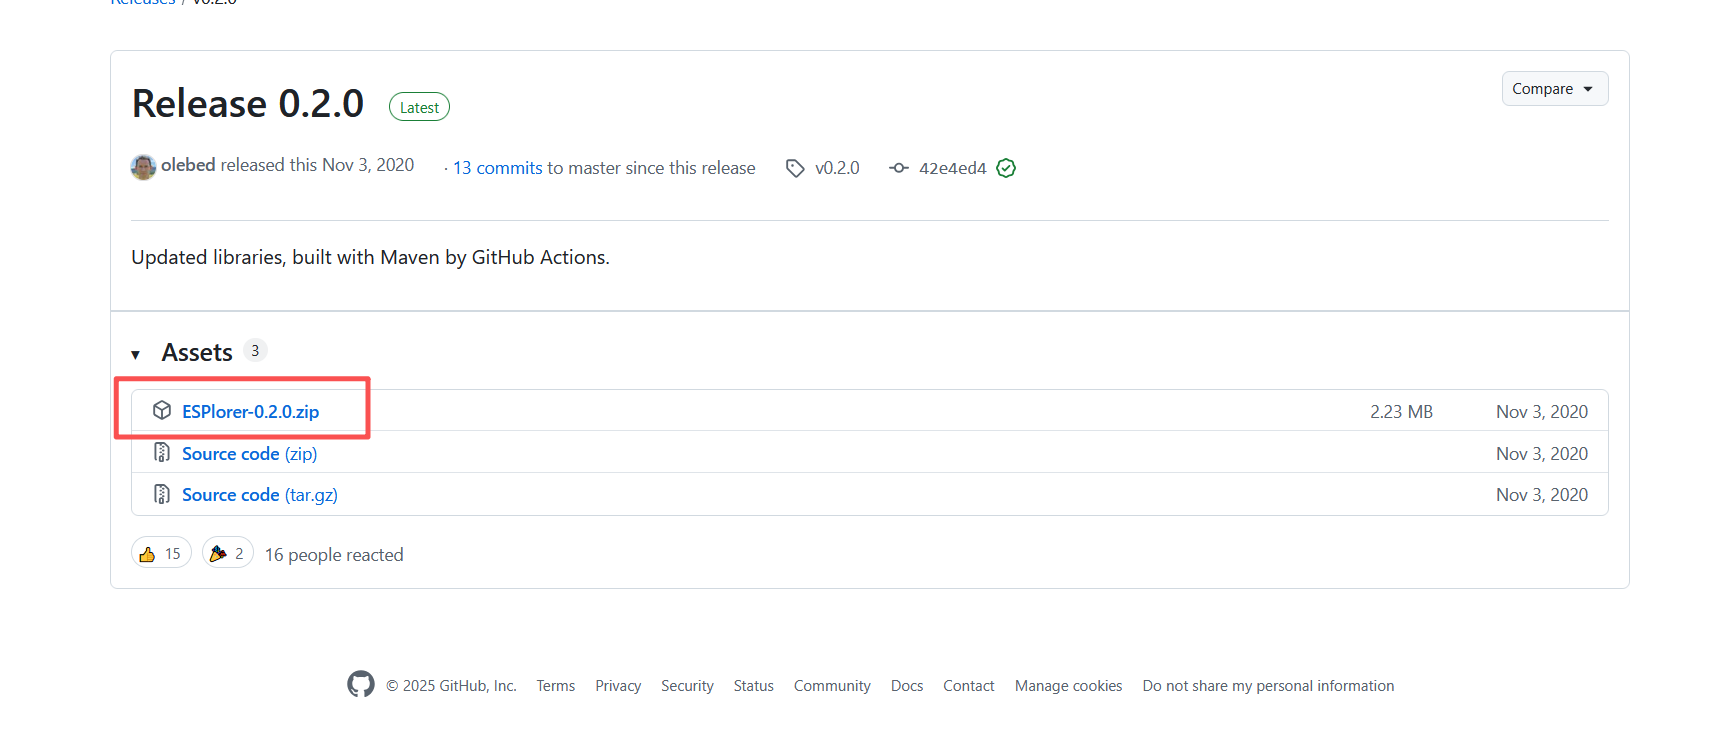Click the tag icon beside v0.2.0

tap(795, 168)
